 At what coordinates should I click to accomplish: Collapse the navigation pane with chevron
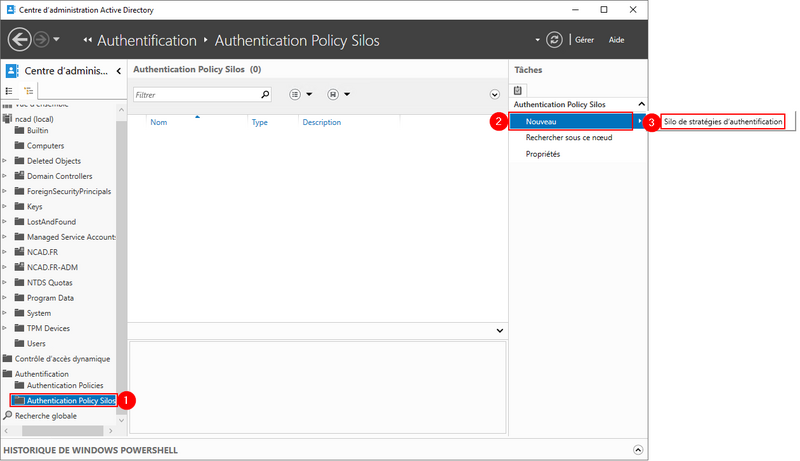[119, 71]
